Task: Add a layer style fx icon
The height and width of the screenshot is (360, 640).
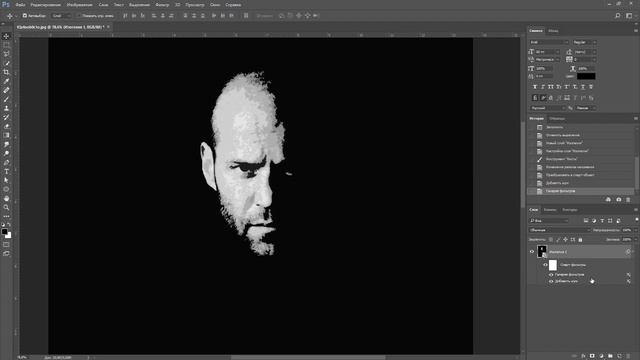Action: tap(583, 356)
